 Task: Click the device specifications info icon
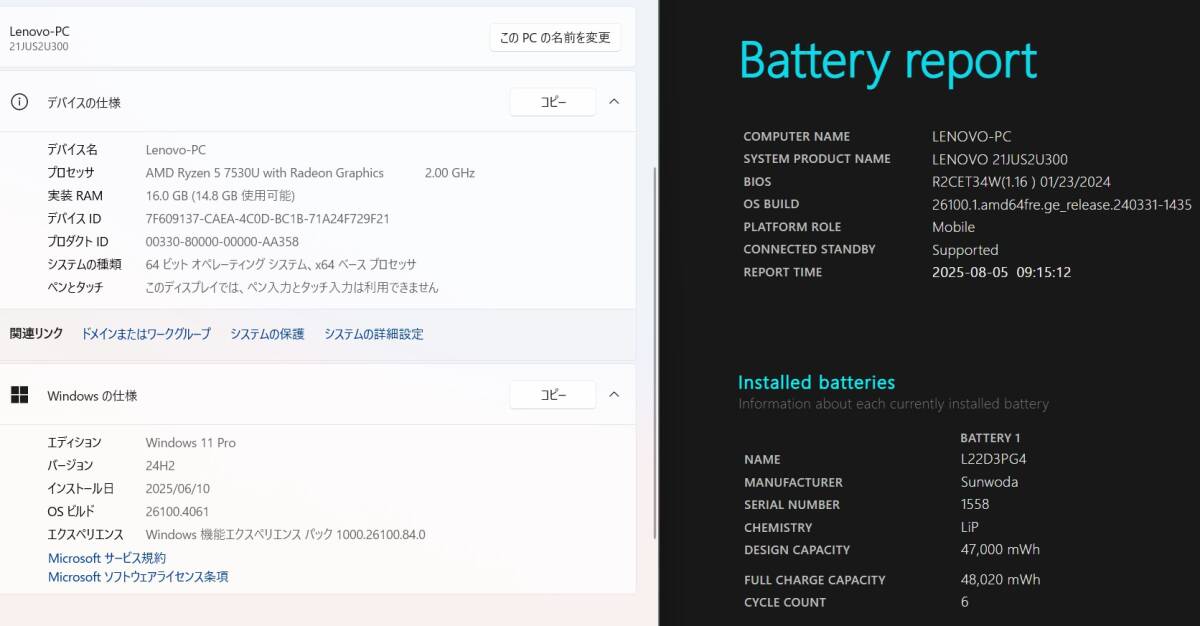(19, 102)
